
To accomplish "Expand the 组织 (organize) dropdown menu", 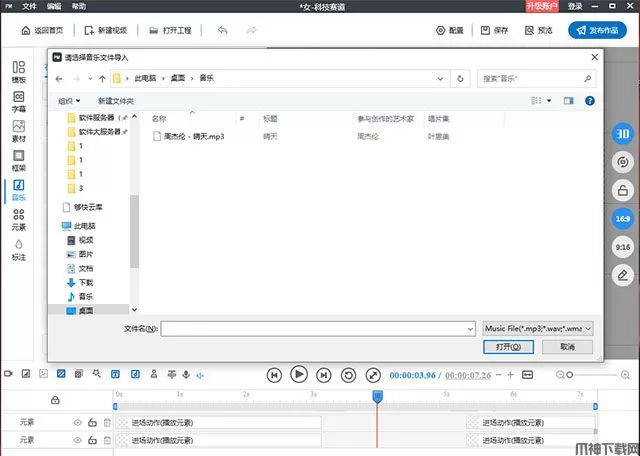I will coord(69,101).
